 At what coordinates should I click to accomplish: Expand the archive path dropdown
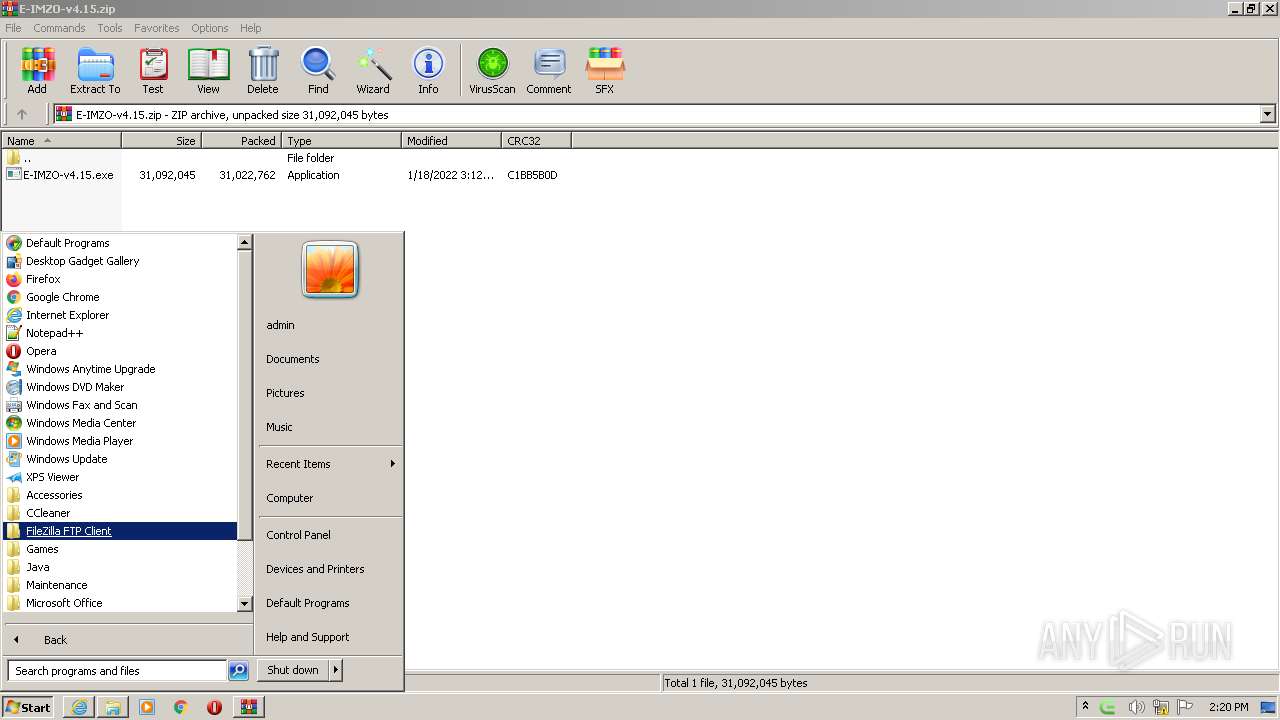(x=1268, y=114)
